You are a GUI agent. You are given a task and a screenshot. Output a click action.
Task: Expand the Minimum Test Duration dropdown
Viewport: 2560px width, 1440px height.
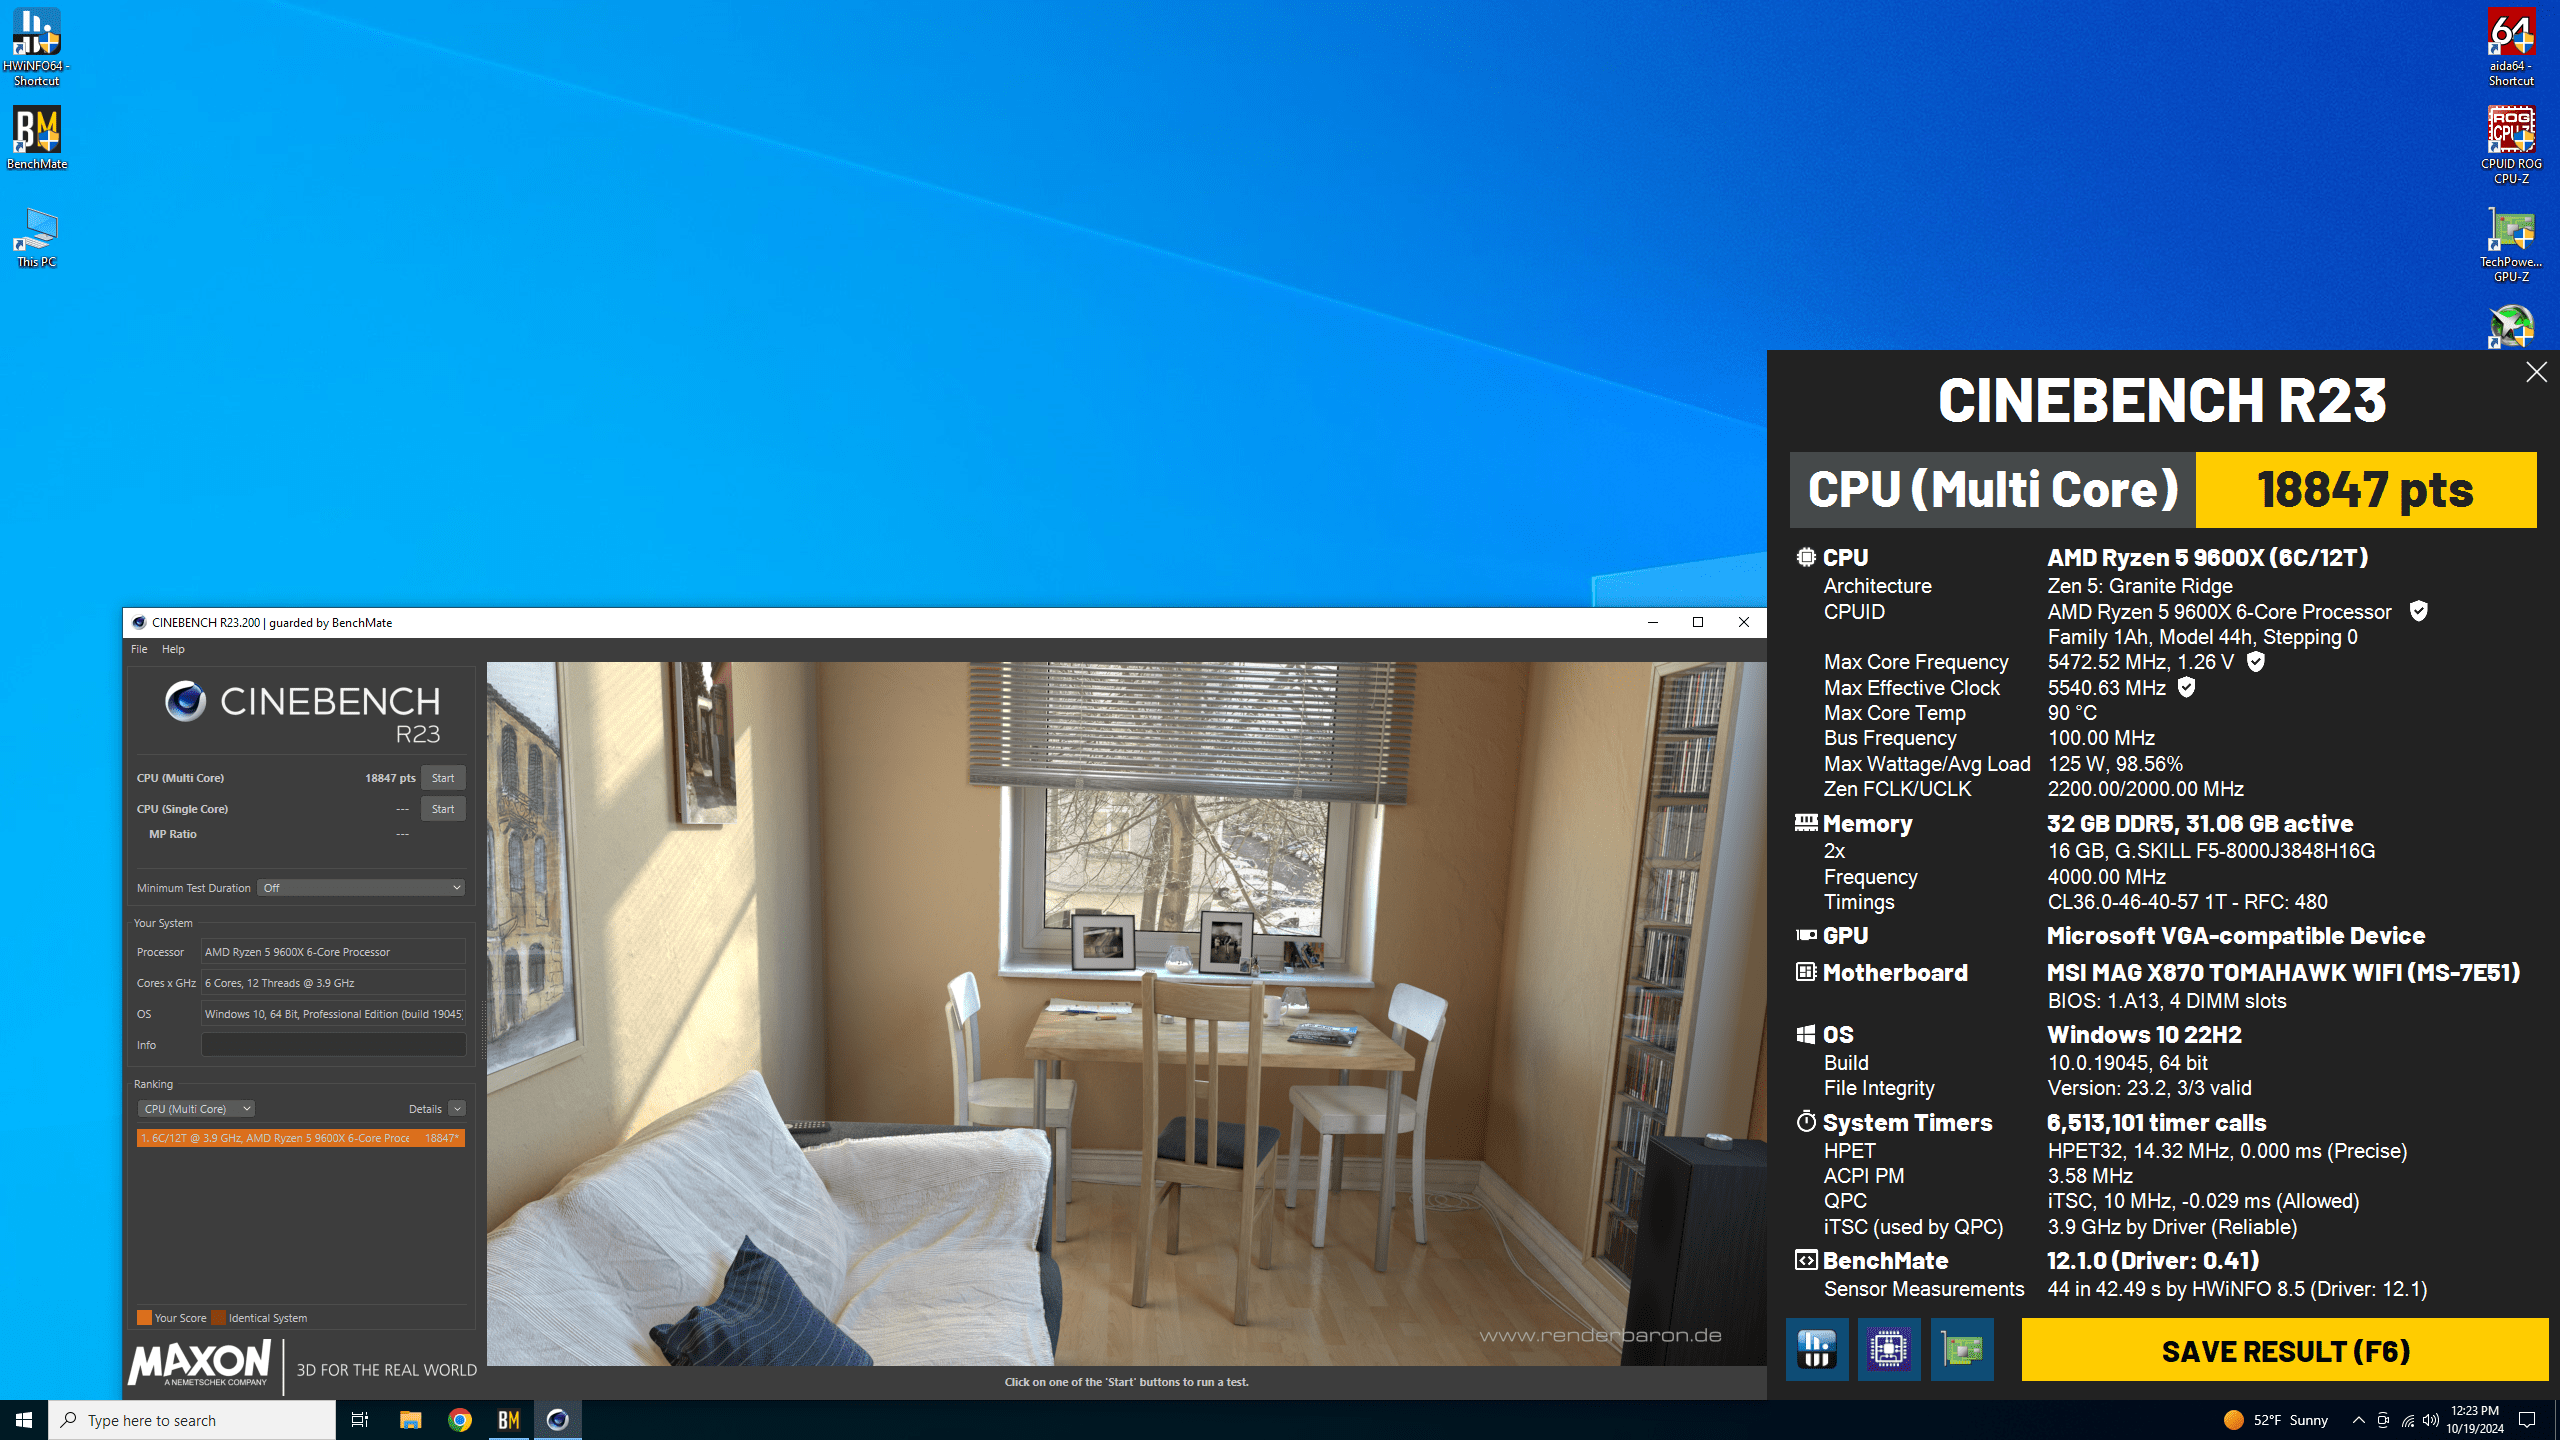pyautogui.click(x=361, y=888)
